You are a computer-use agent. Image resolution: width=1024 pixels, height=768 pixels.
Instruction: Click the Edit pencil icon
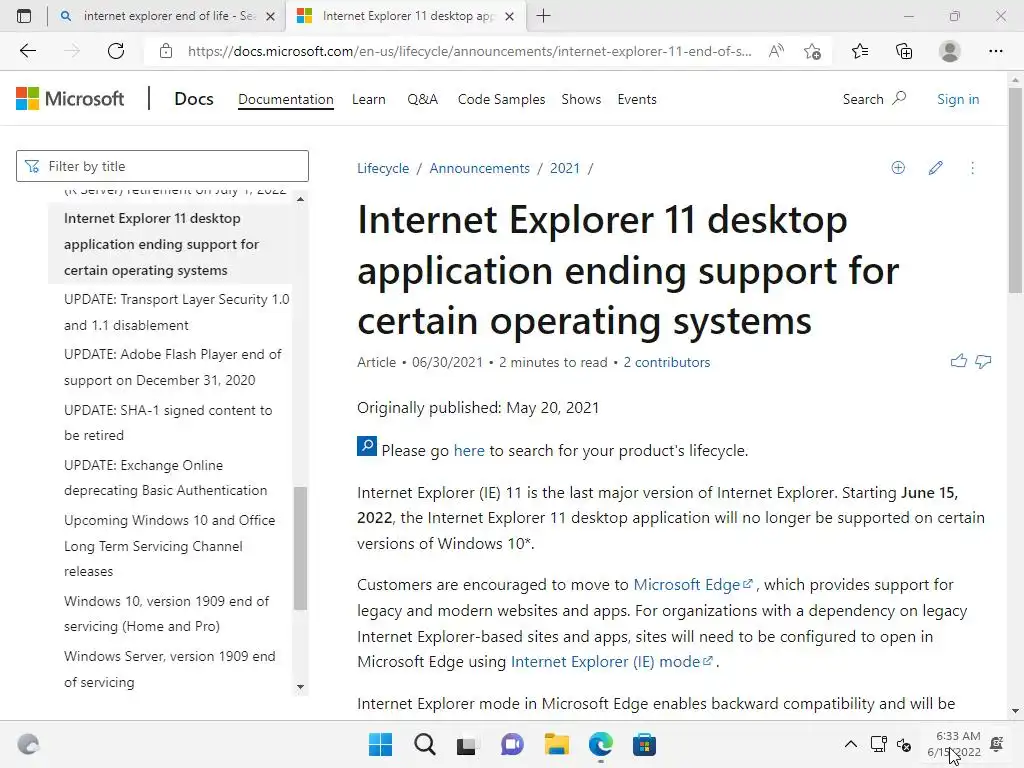coord(935,168)
